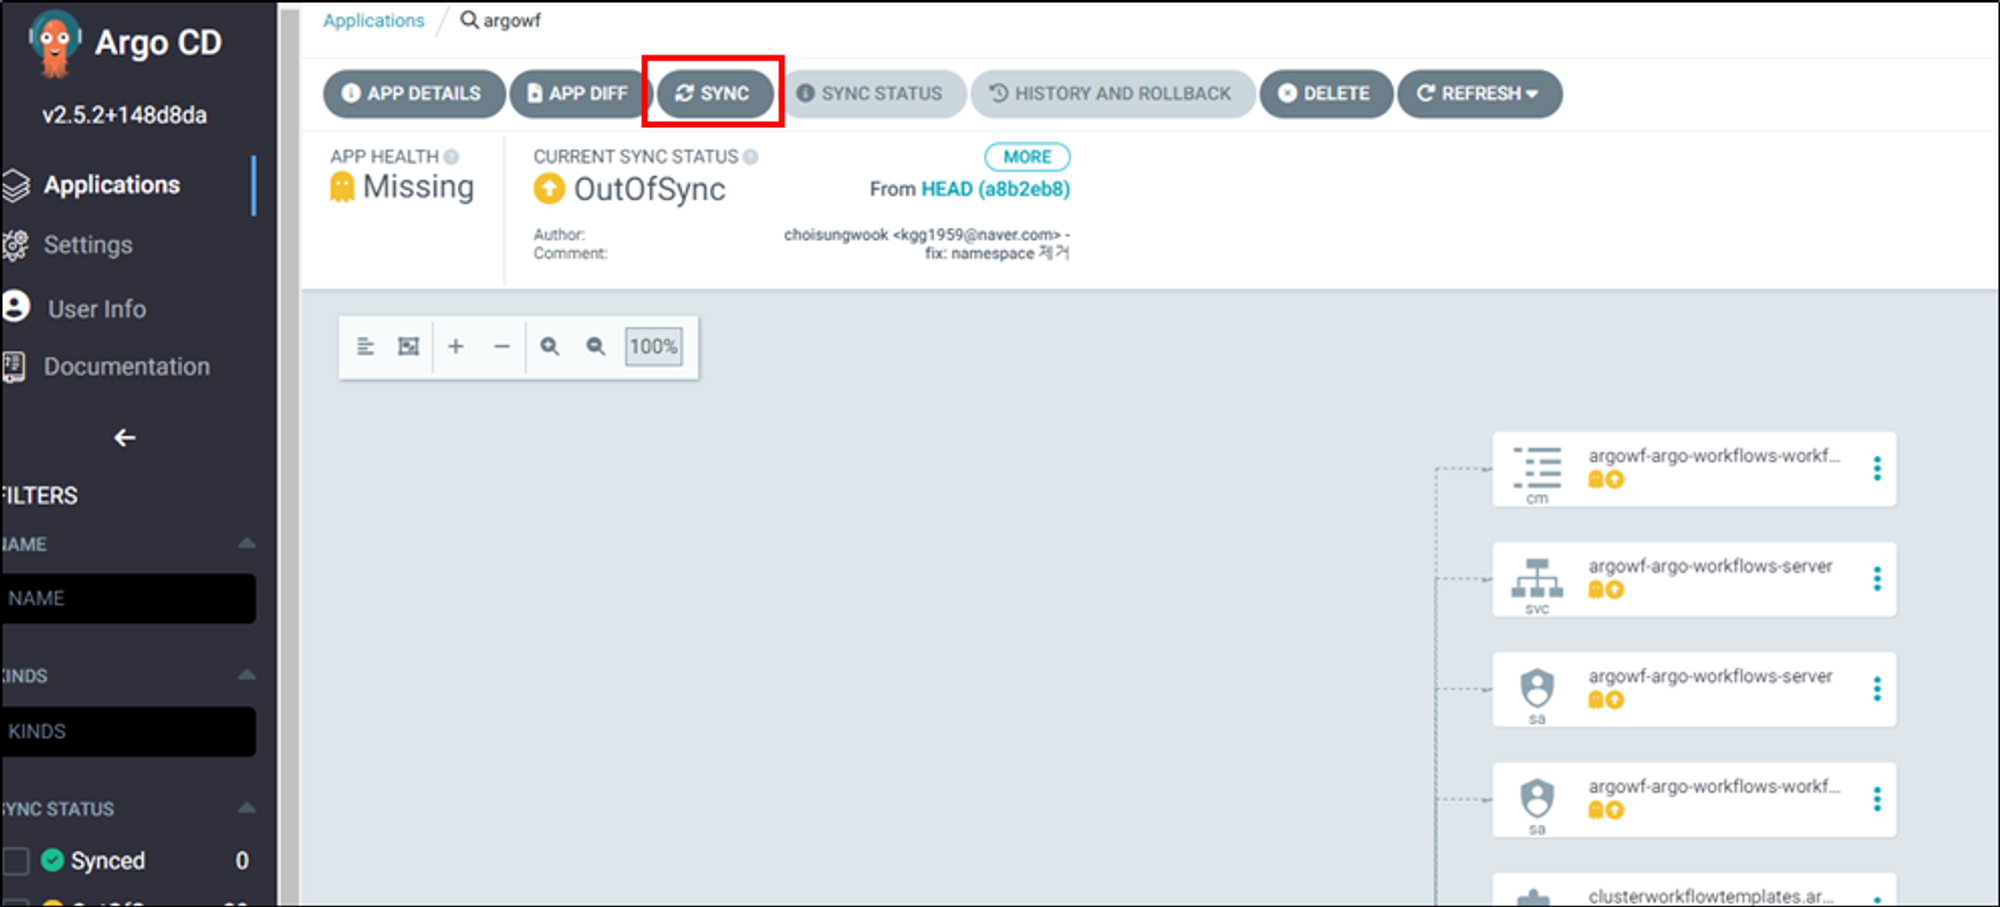
Task: Click the version text v2.5.2+148d8da
Action: (125, 115)
